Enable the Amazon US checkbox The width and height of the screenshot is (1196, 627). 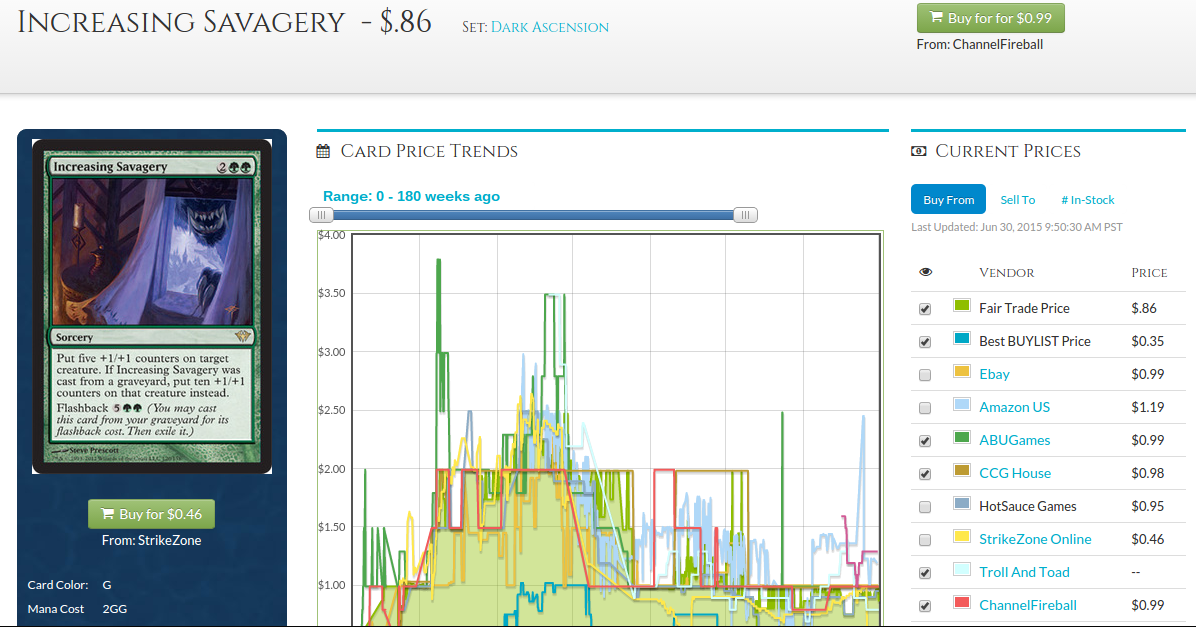point(925,408)
